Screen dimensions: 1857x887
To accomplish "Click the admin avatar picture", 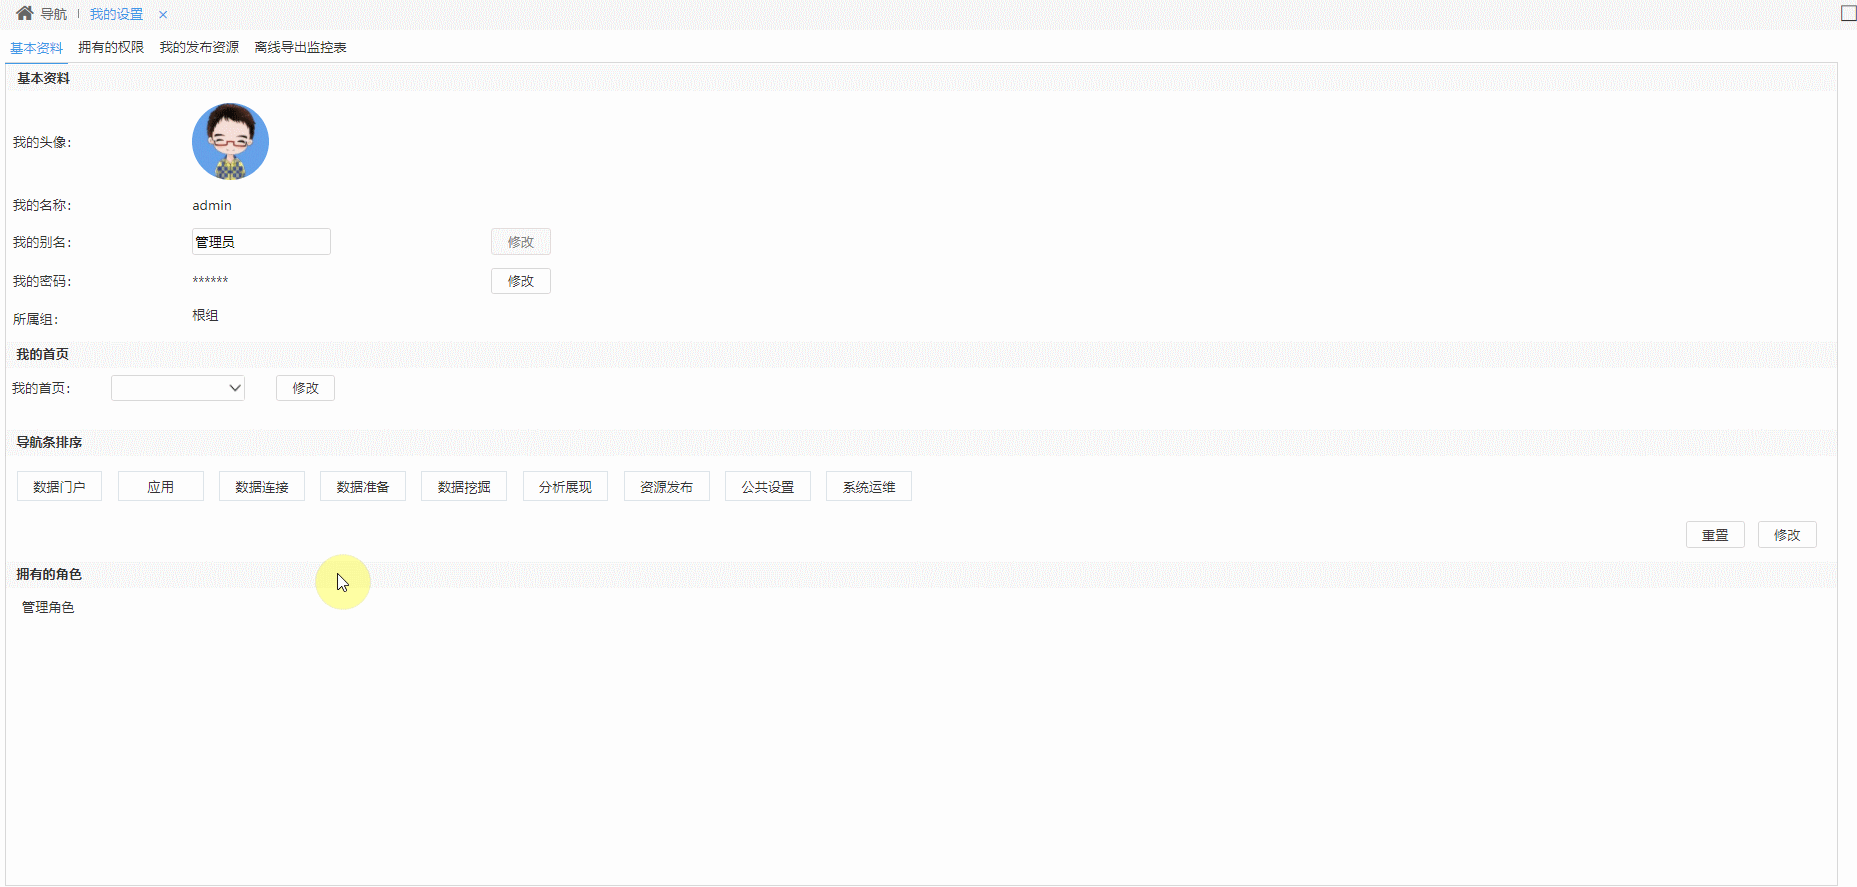I will click(230, 141).
